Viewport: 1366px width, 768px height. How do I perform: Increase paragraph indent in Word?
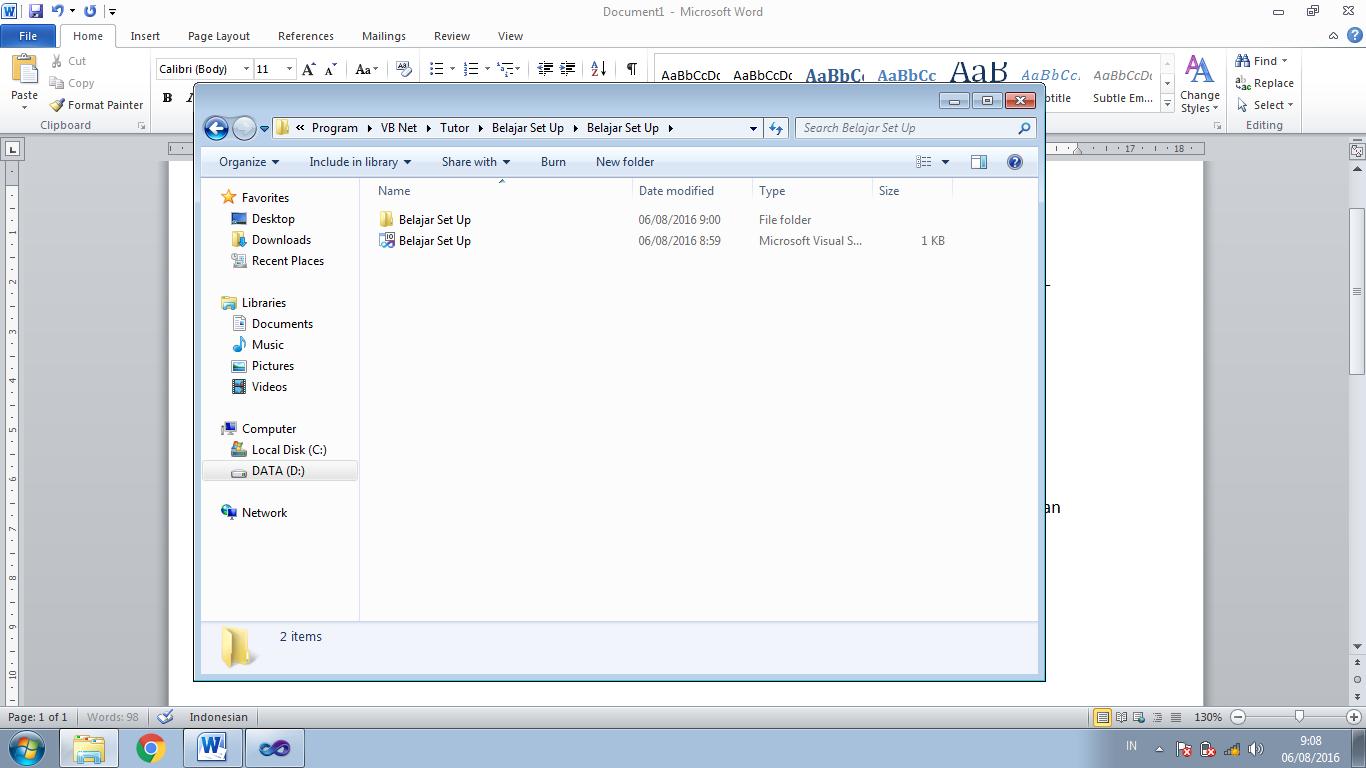pyautogui.click(x=567, y=69)
